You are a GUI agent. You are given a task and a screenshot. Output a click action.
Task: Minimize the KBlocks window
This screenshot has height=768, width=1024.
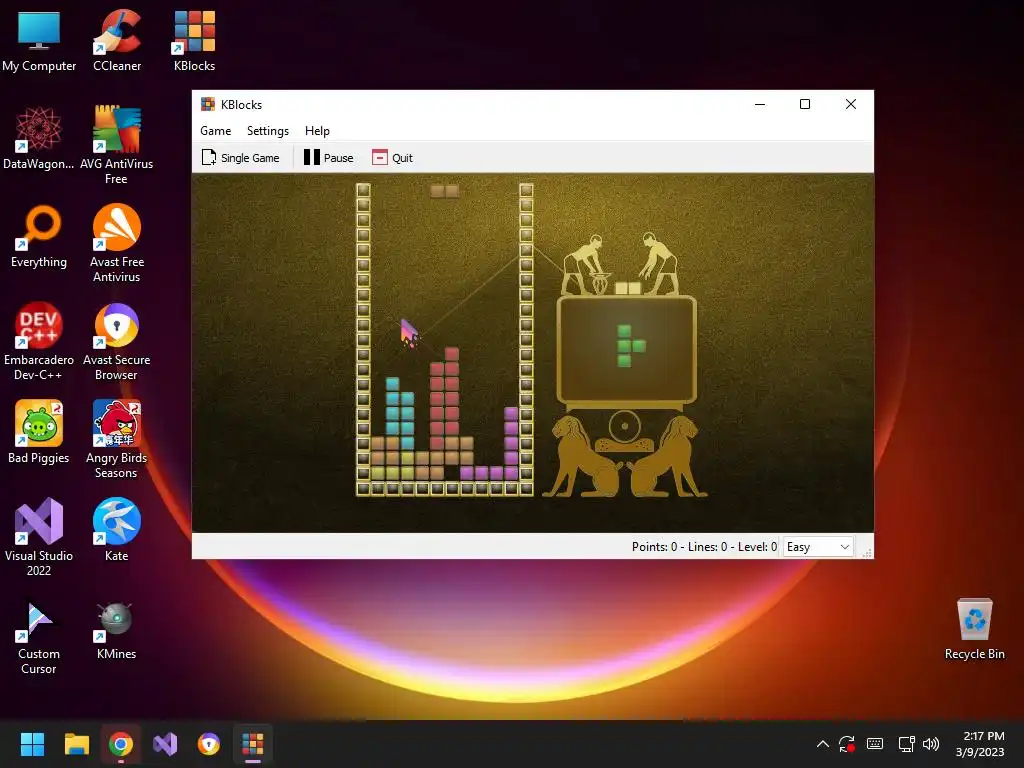760,104
